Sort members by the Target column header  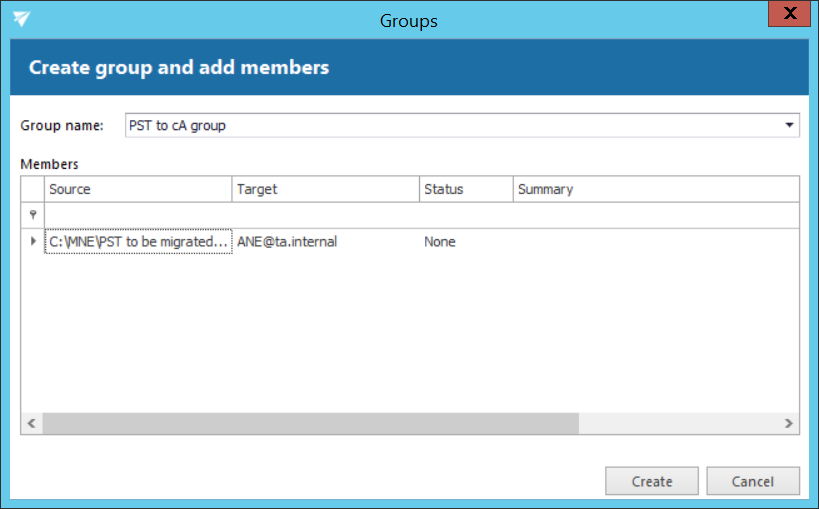click(x=325, y=189)
